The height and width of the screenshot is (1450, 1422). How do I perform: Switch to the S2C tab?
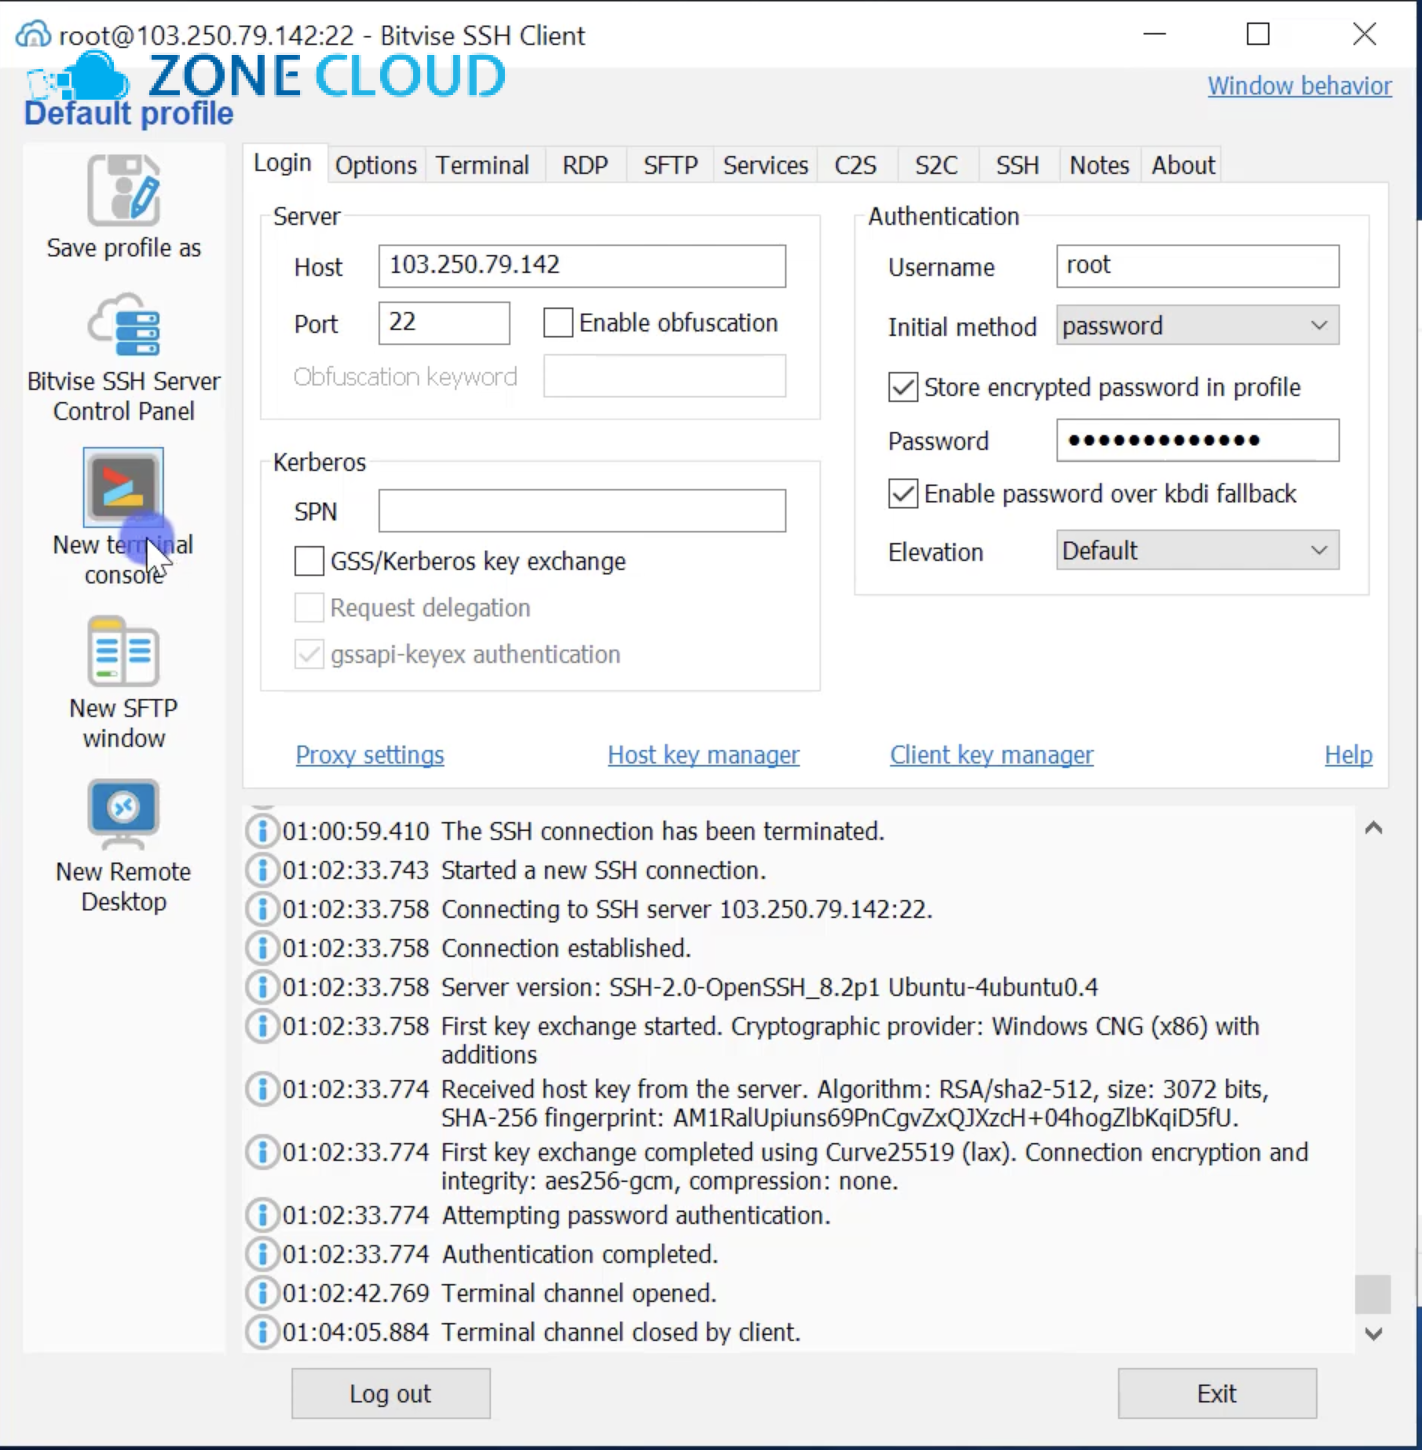[x=937, y=165]
